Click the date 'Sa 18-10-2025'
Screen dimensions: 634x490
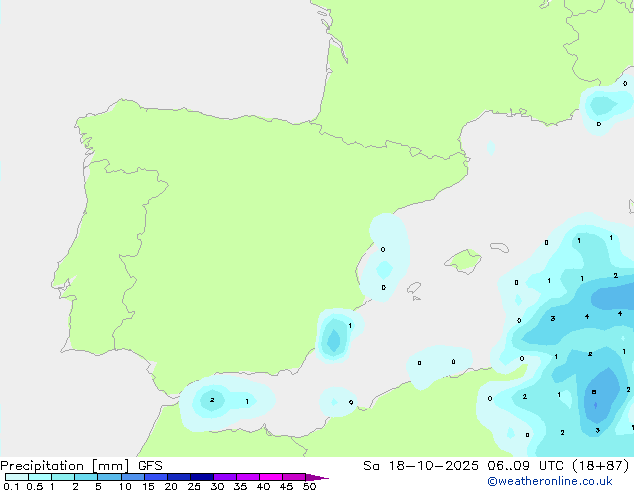click(421, 466)
